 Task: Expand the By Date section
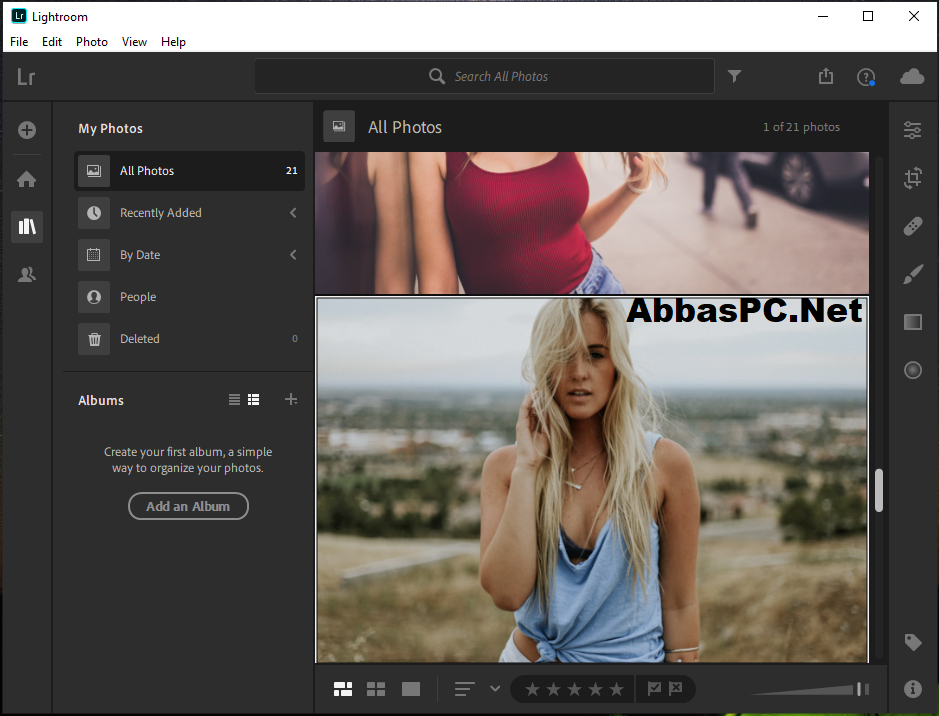tap(292, 255)
